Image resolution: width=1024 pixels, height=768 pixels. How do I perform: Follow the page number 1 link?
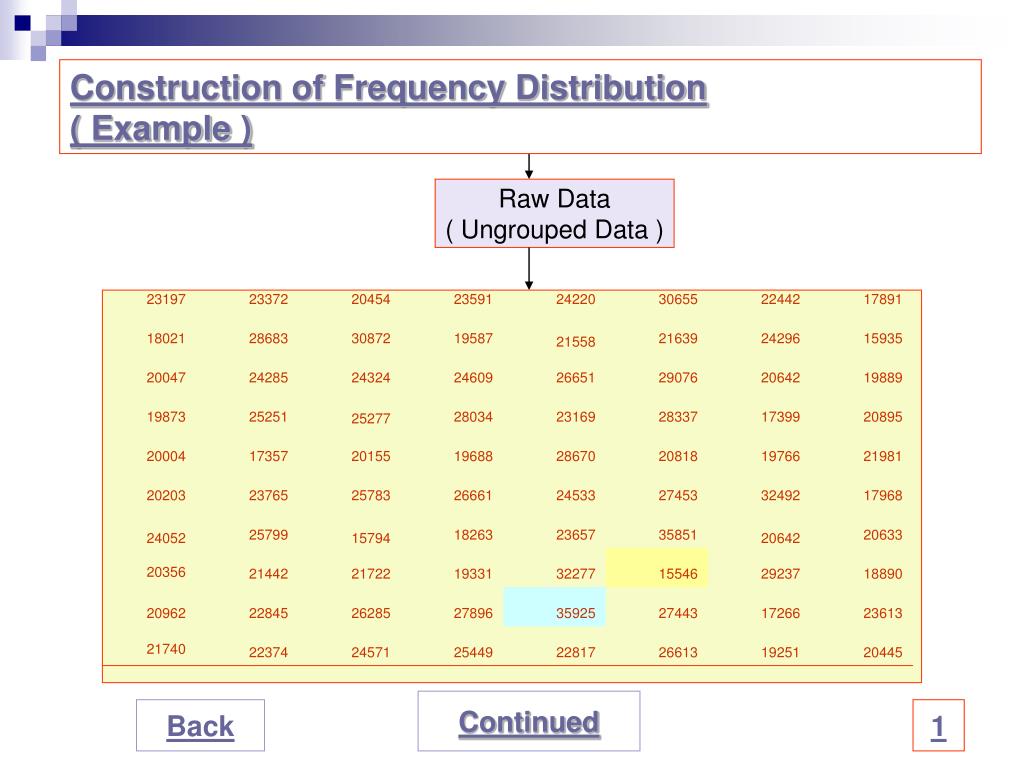pyautogui.click(x=938, y=726)
